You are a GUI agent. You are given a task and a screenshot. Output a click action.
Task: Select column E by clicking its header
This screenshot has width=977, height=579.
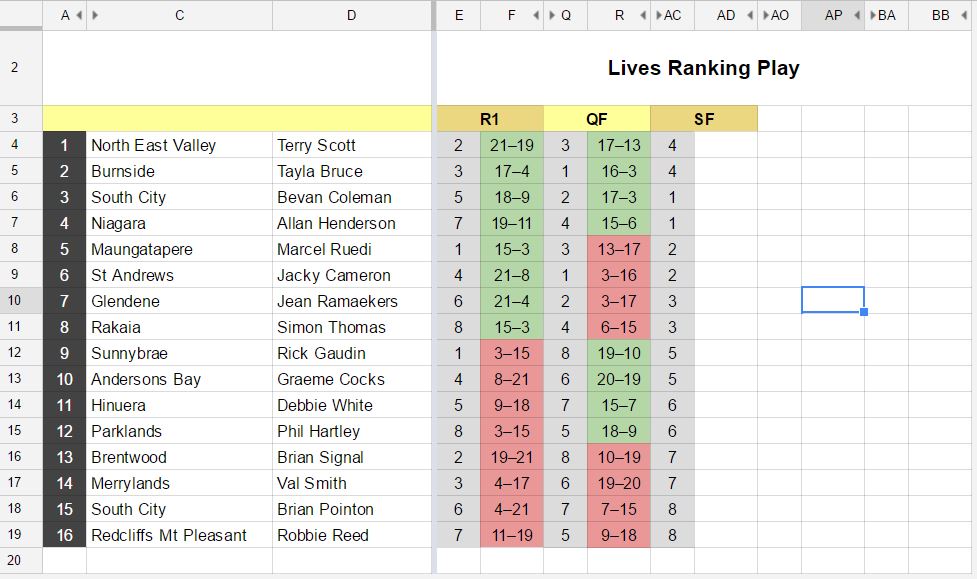tap(457, 15)
